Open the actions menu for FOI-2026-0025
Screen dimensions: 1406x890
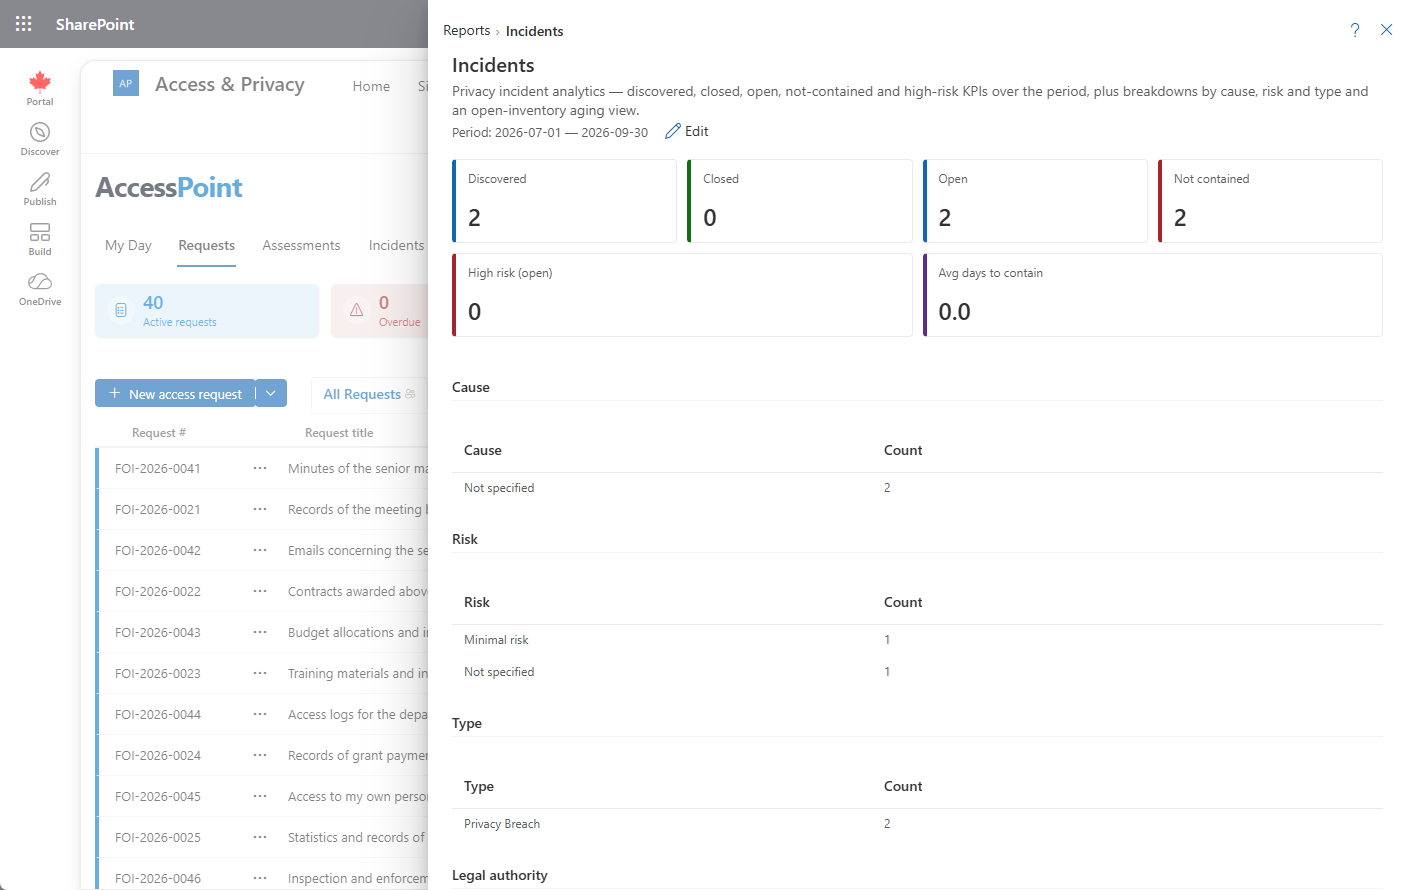point(260,837)
